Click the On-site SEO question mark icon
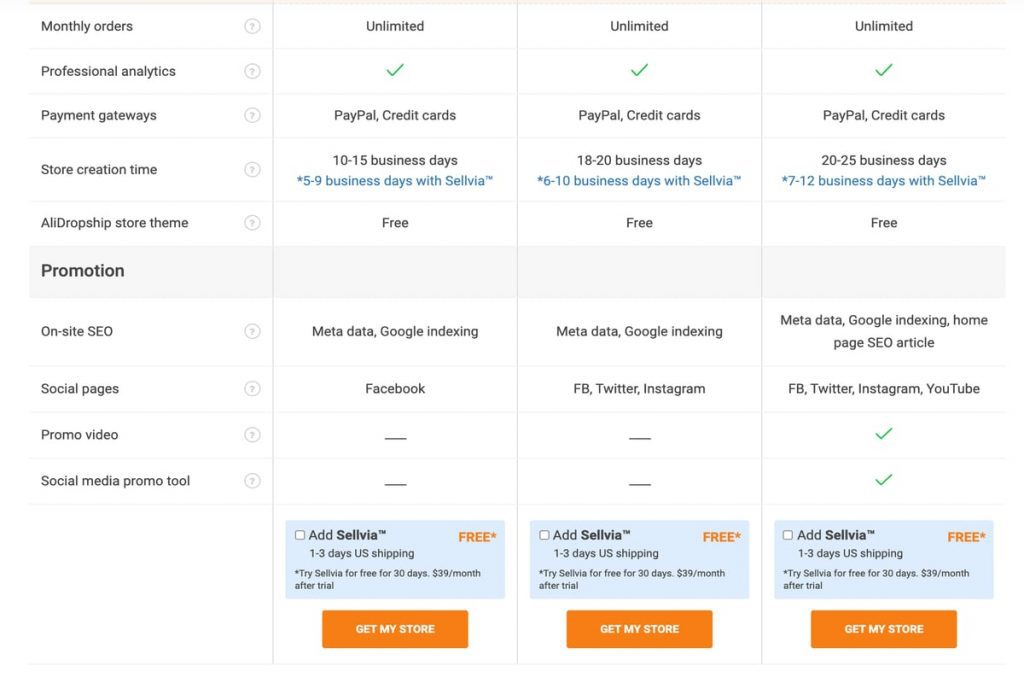The image size is (1024, 683). pos(254,331)
